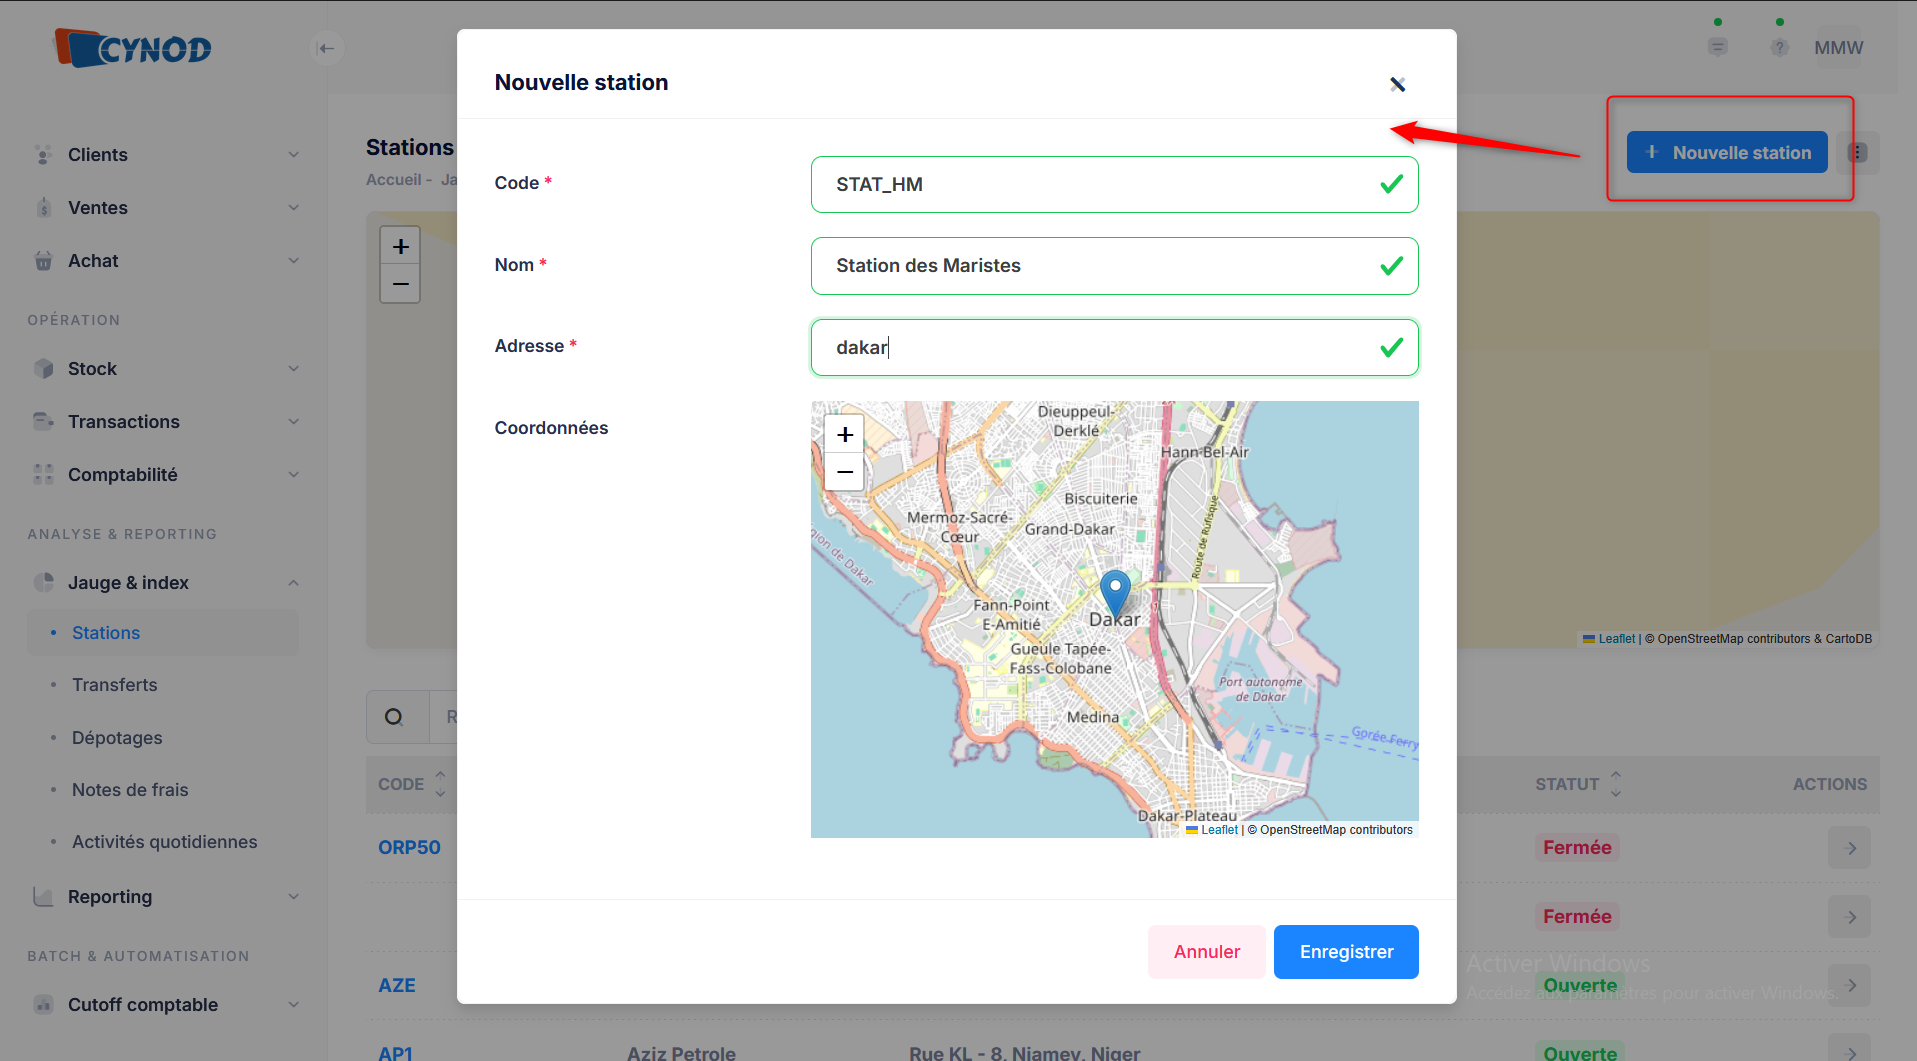Edit the Code field STAT_HM
This screenshot has height=1061, width=1917.
tap(1100, 185)
